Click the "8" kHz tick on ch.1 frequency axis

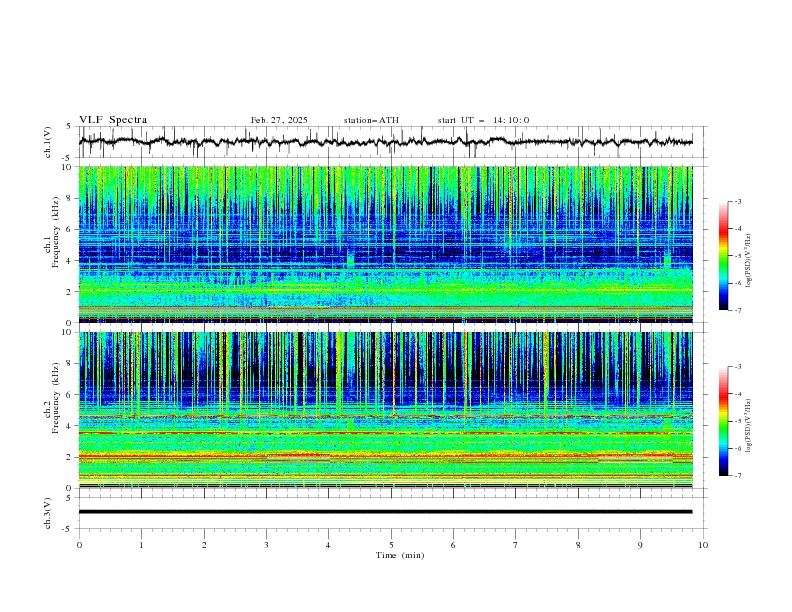(71, 198)
